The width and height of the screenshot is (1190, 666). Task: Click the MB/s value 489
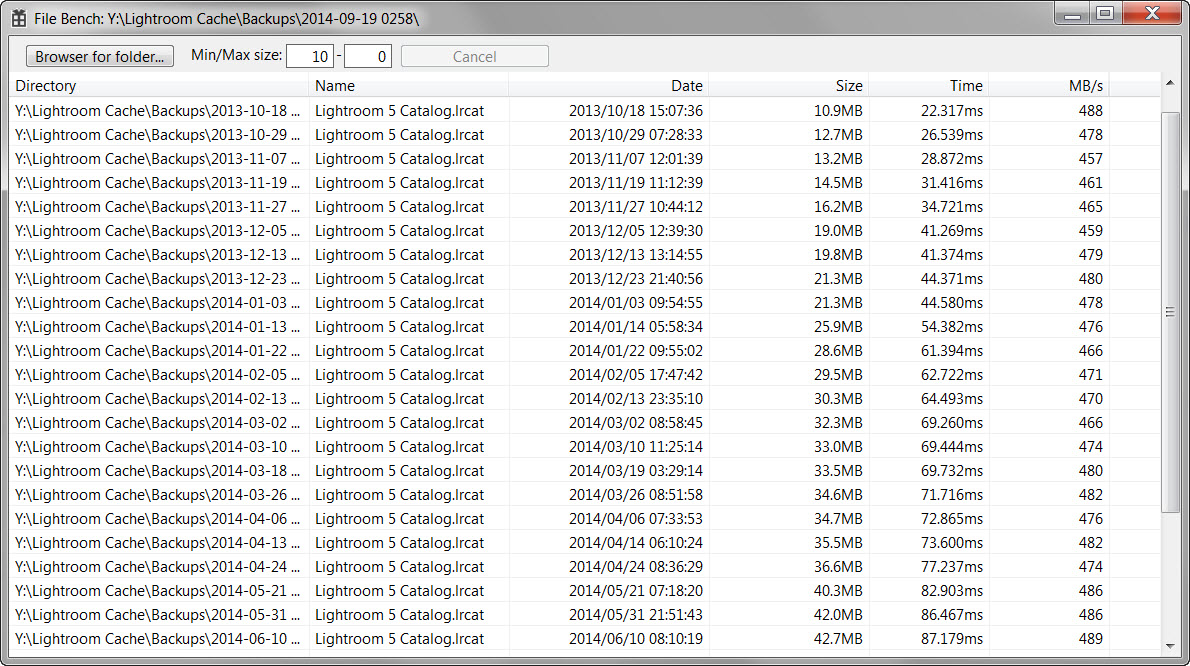1091,639
